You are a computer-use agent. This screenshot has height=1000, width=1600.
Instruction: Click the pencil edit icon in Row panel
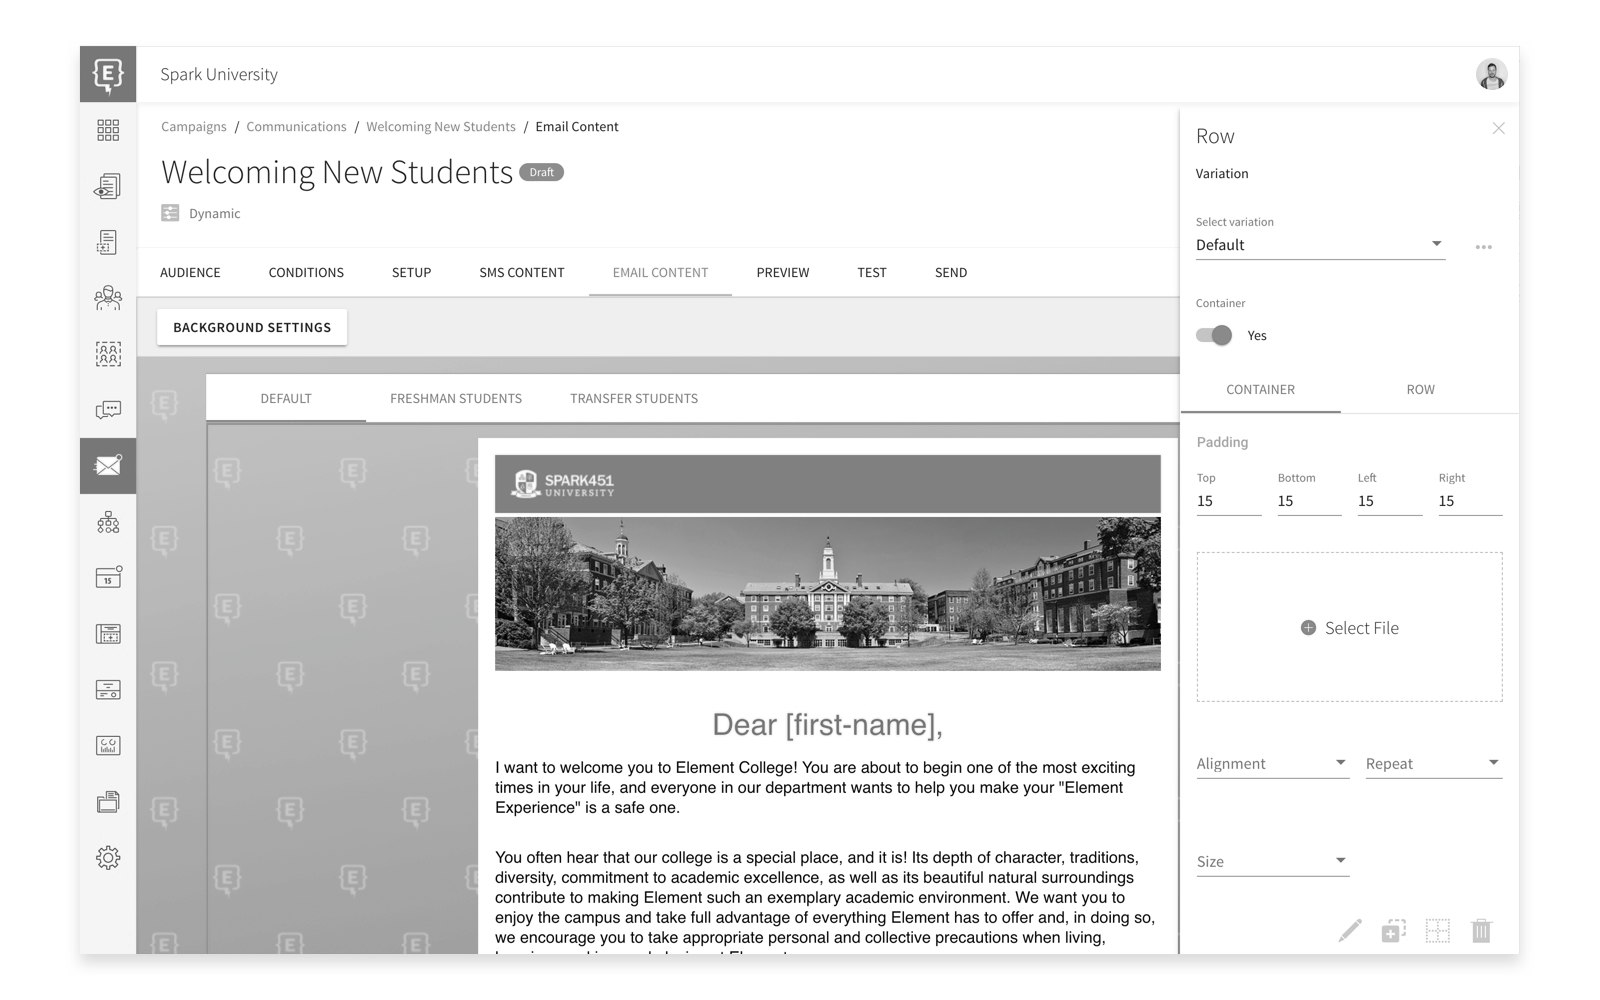point(1350,931)
